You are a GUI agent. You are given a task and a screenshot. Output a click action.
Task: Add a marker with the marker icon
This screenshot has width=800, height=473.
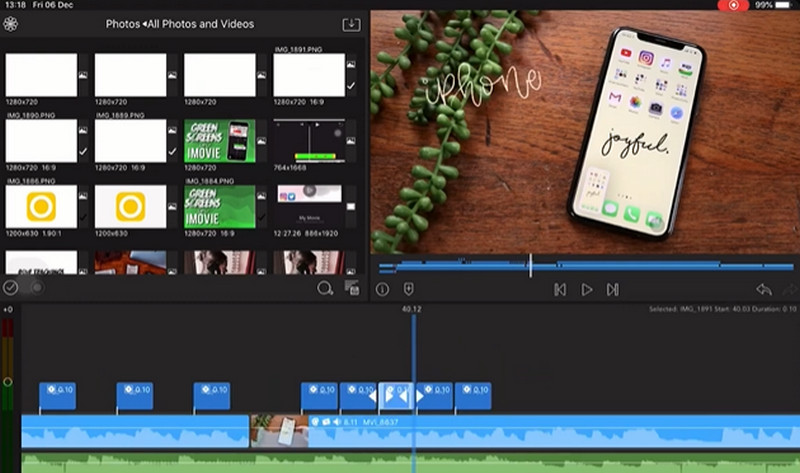[x=409, y=289]
